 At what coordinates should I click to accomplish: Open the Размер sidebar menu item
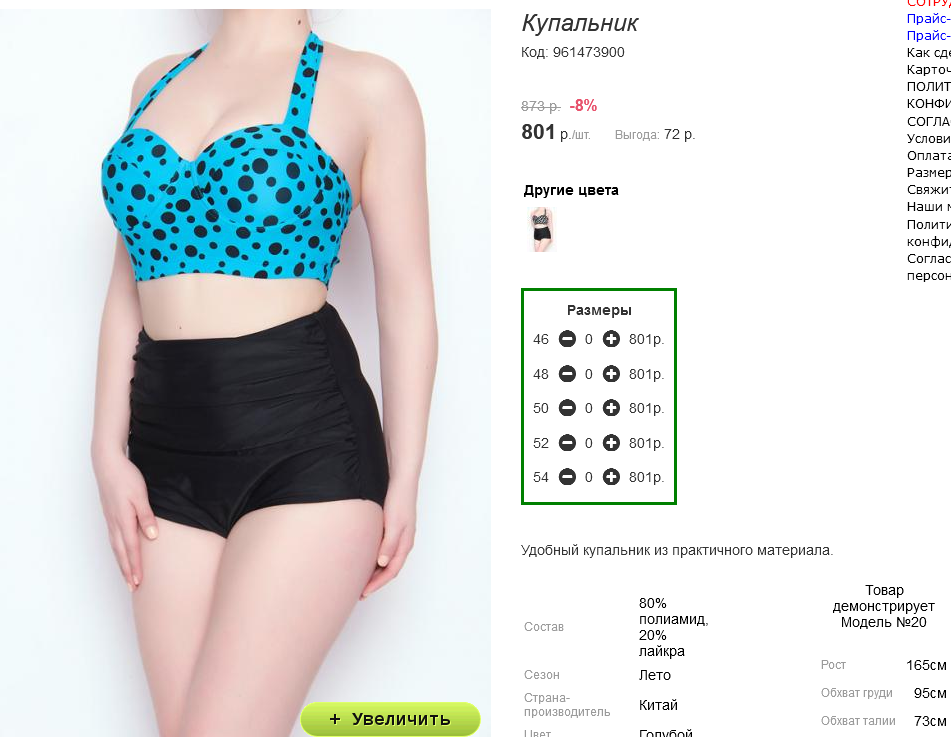pos(929,173)
